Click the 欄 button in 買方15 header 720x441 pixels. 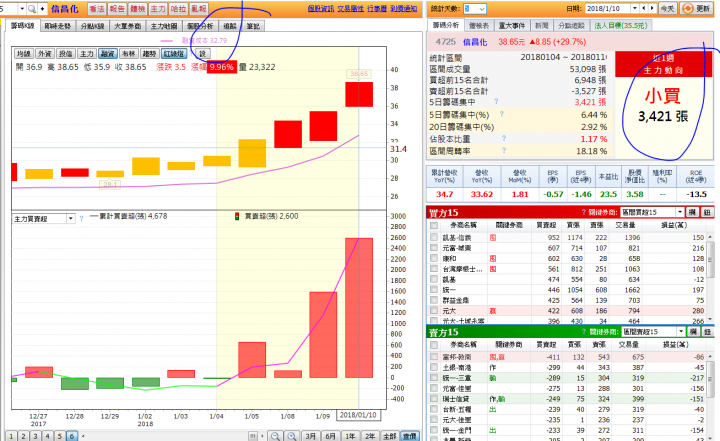click(693, 212)
